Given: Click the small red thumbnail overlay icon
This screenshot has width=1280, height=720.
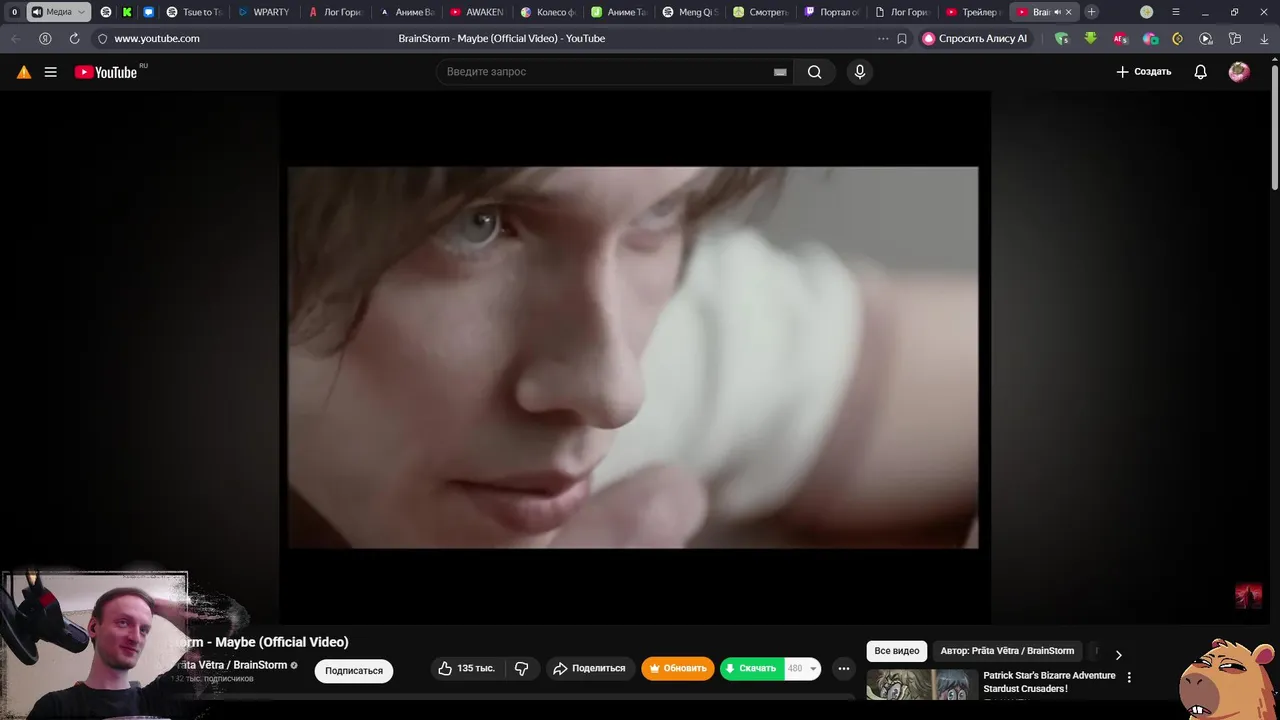Looking at the screenshot, I should [1248, 596].
